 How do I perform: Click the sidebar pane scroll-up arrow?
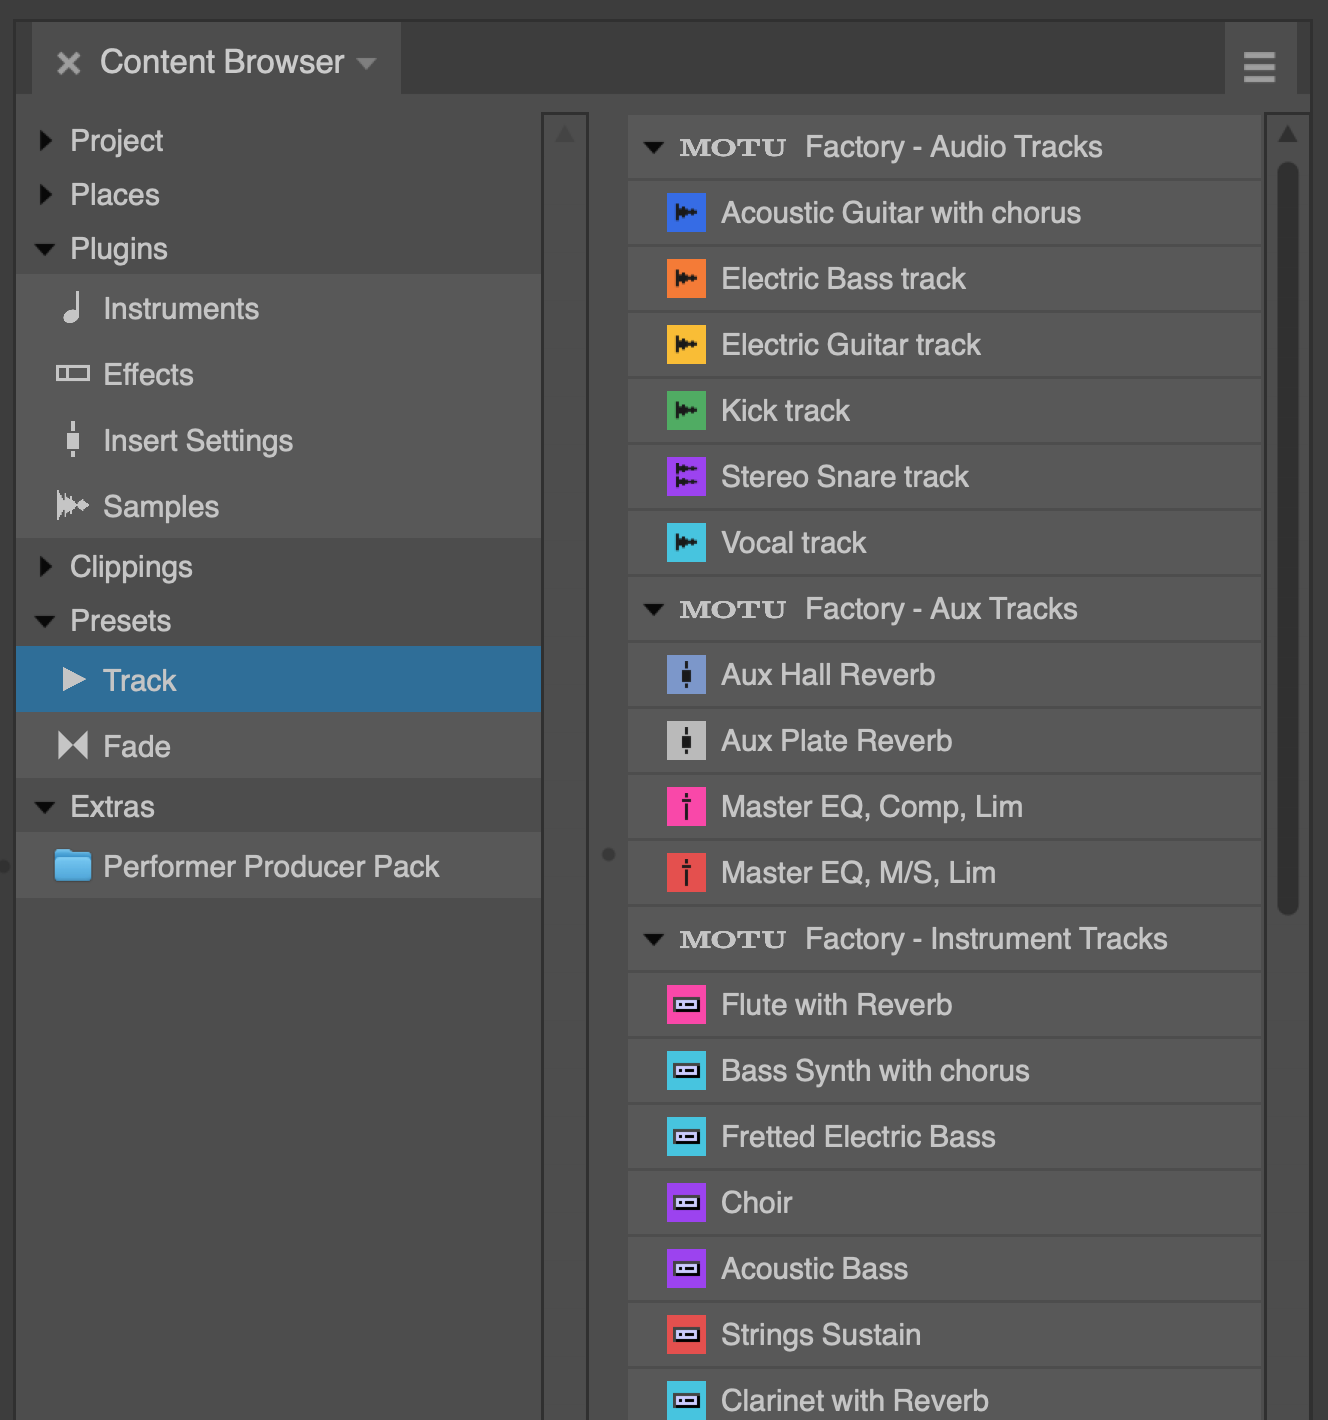(565, 133)
